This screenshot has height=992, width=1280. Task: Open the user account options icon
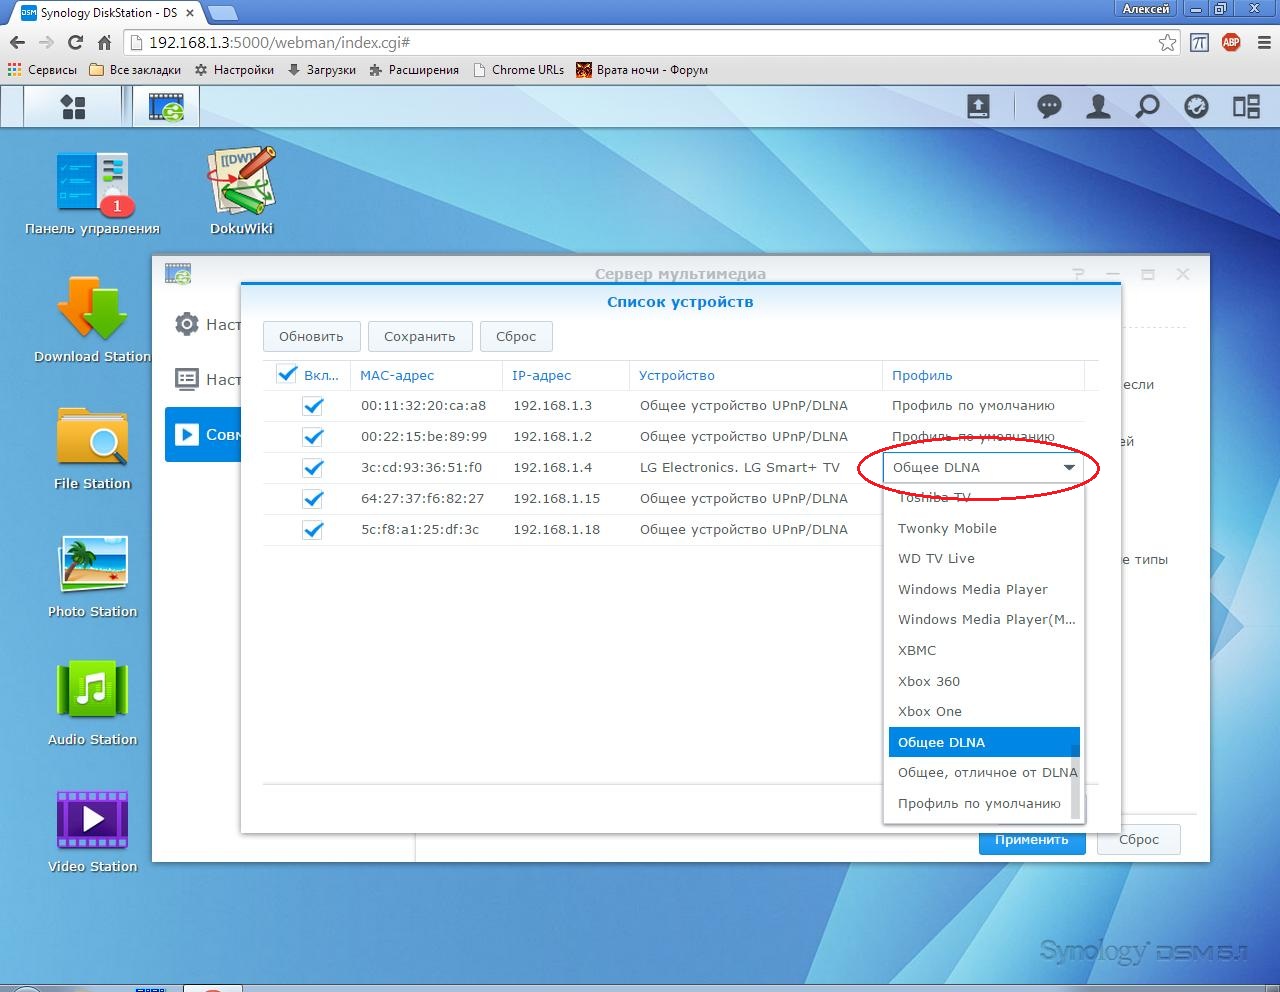pyautogui.click(x=1098, y=107)
